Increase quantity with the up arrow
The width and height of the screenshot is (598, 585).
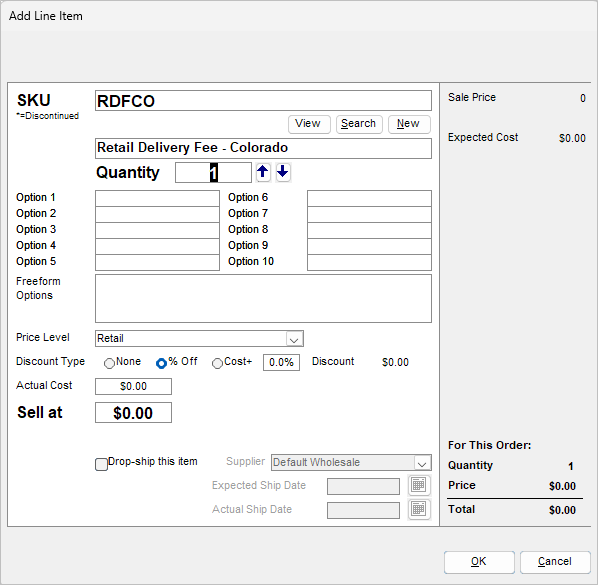[x=263, y=172]
